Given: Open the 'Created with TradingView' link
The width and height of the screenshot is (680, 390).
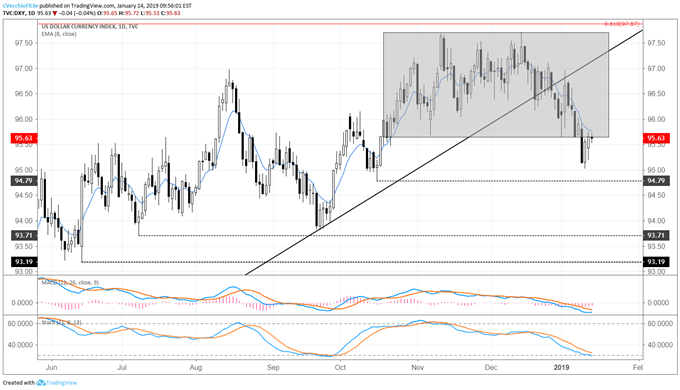Looking at the screenshot, I should tap(40, 383).
